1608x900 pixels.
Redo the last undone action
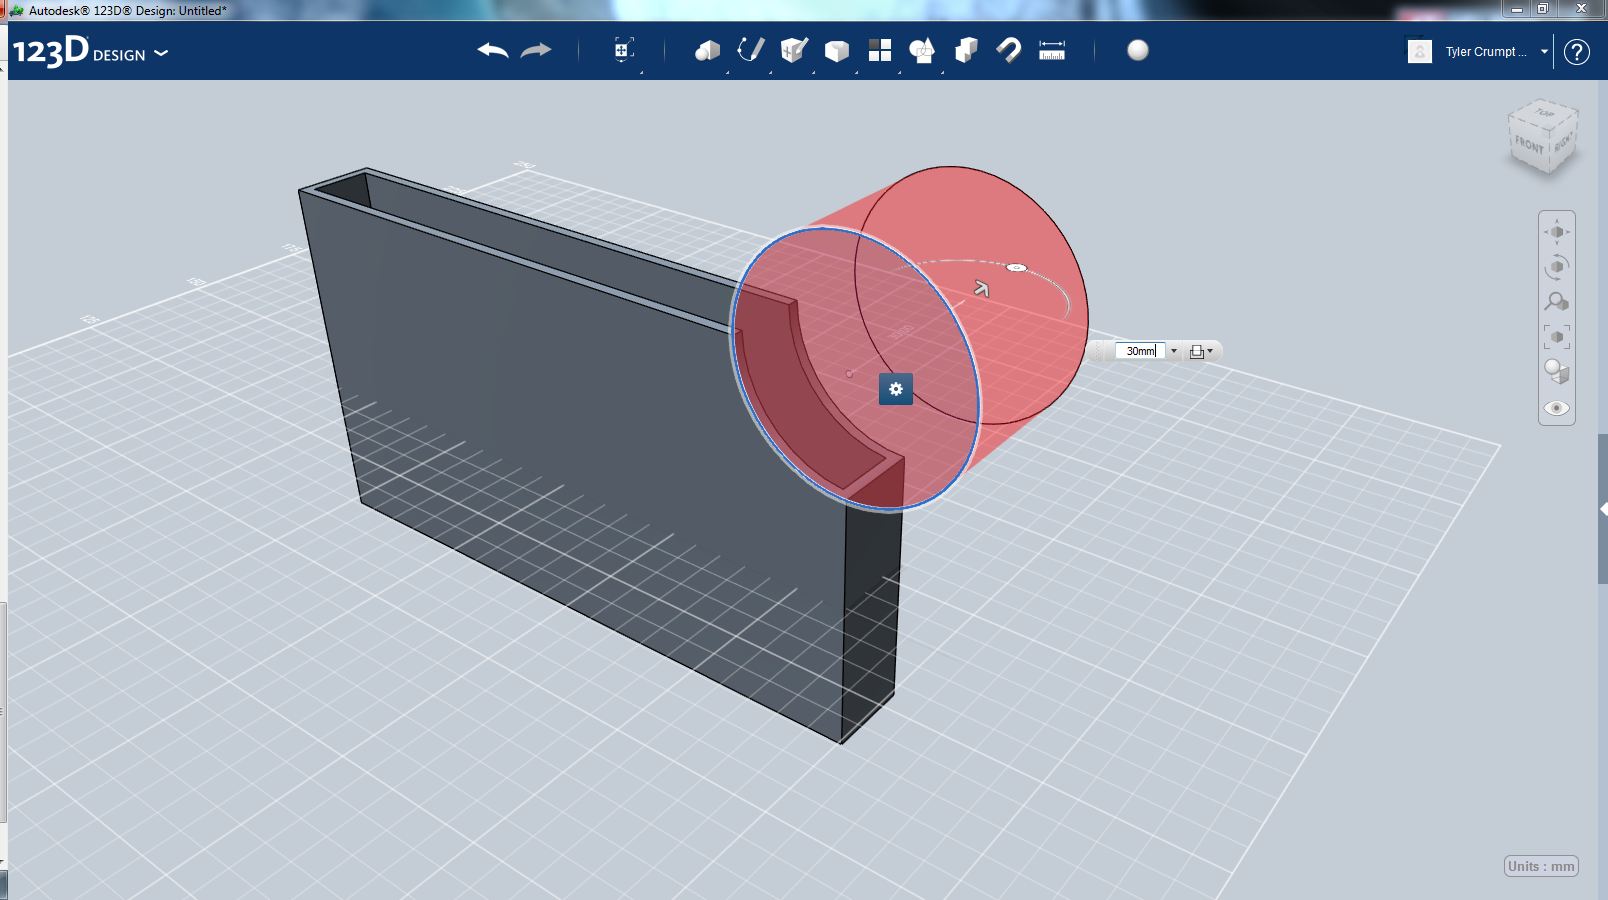pos(536,50)
